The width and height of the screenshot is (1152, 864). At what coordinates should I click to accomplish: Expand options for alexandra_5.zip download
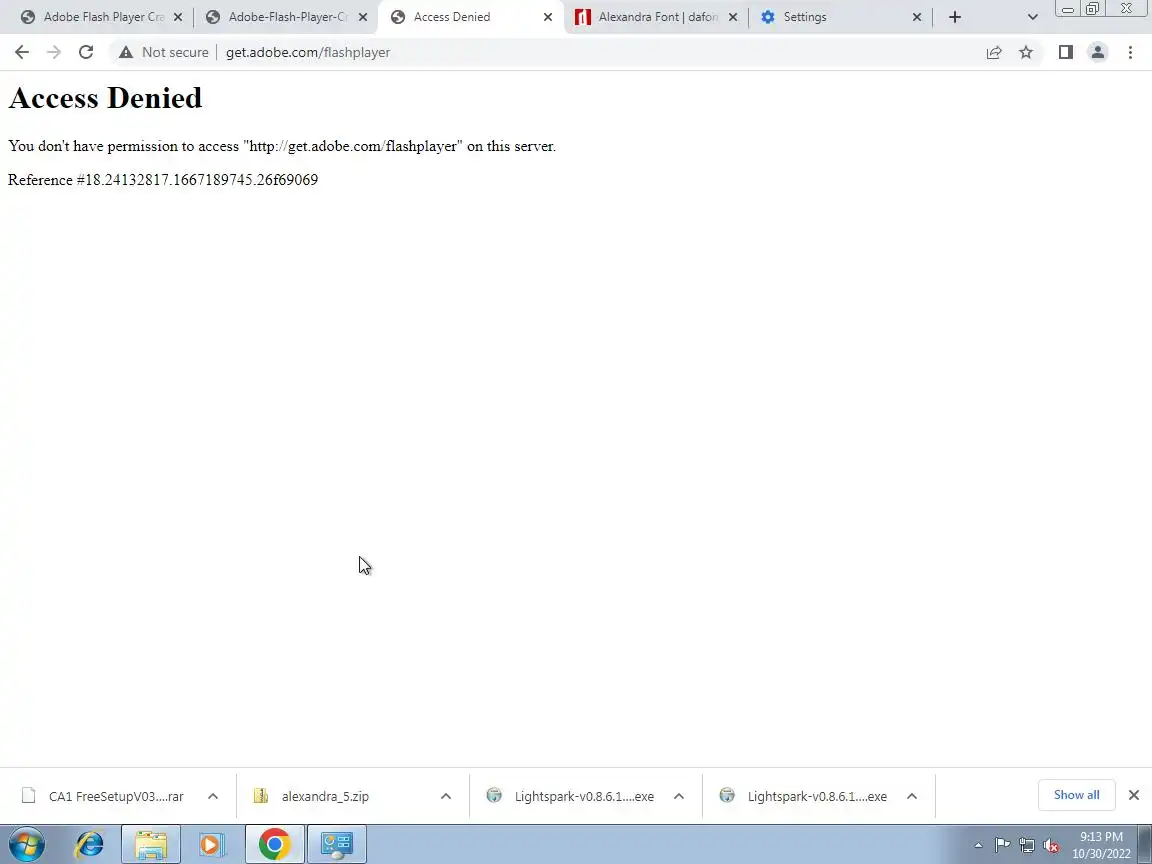pyautogui.click(x=446, y=796)
